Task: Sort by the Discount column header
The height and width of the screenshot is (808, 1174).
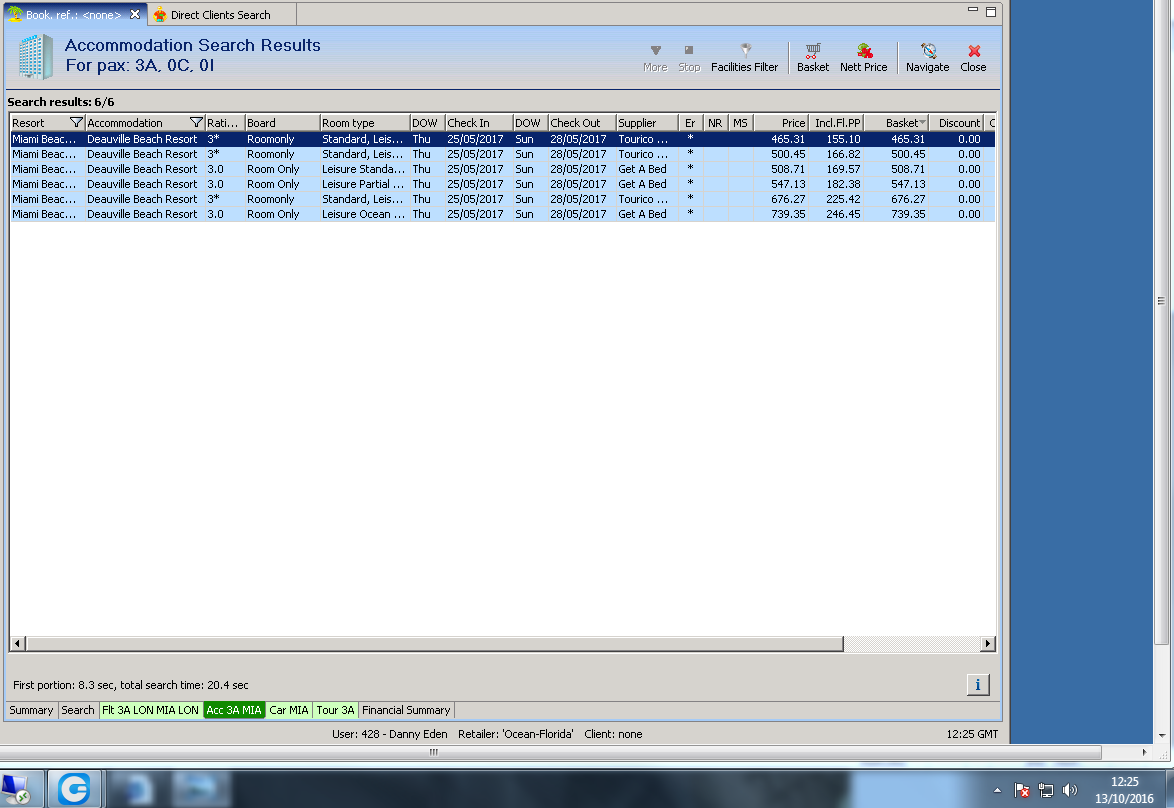Action: 958,123
